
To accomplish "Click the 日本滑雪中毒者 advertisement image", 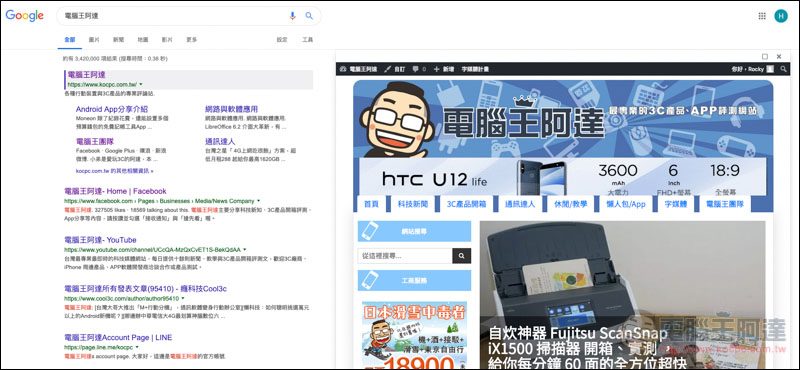I will 414,335.
